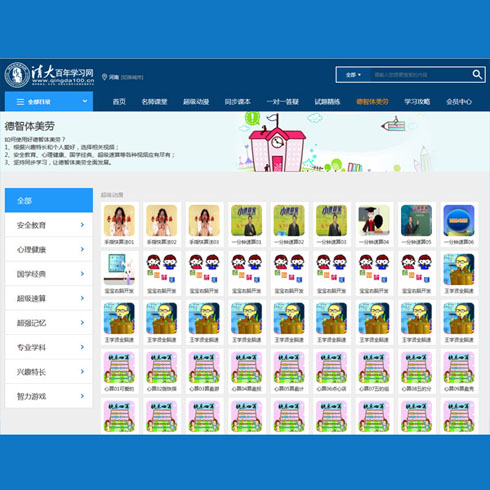Select the 会员中心 menu item

click(x=459, y=102)
